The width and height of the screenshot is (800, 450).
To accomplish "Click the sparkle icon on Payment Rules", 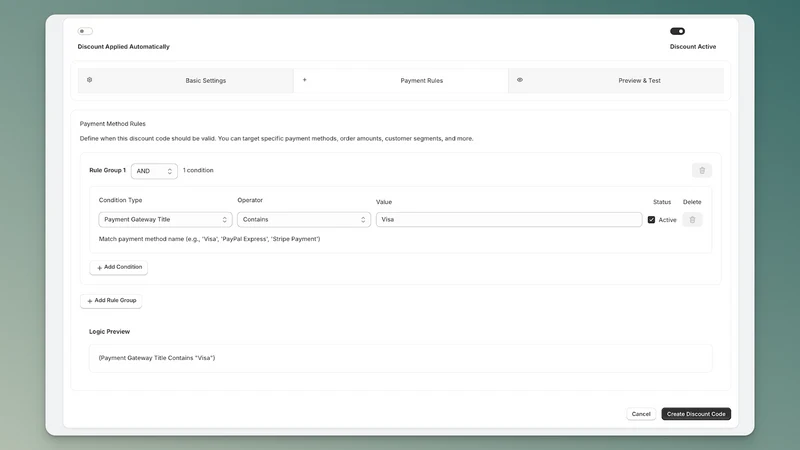I will click(305, 80).
